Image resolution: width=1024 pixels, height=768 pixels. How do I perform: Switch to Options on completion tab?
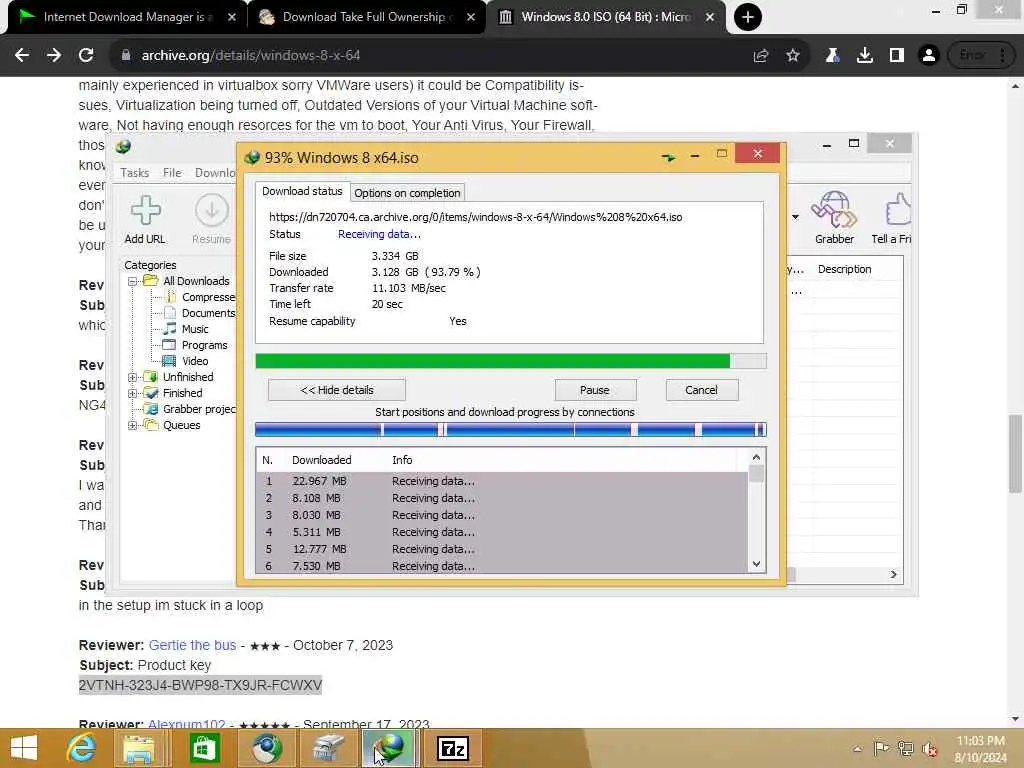(407, 193)
